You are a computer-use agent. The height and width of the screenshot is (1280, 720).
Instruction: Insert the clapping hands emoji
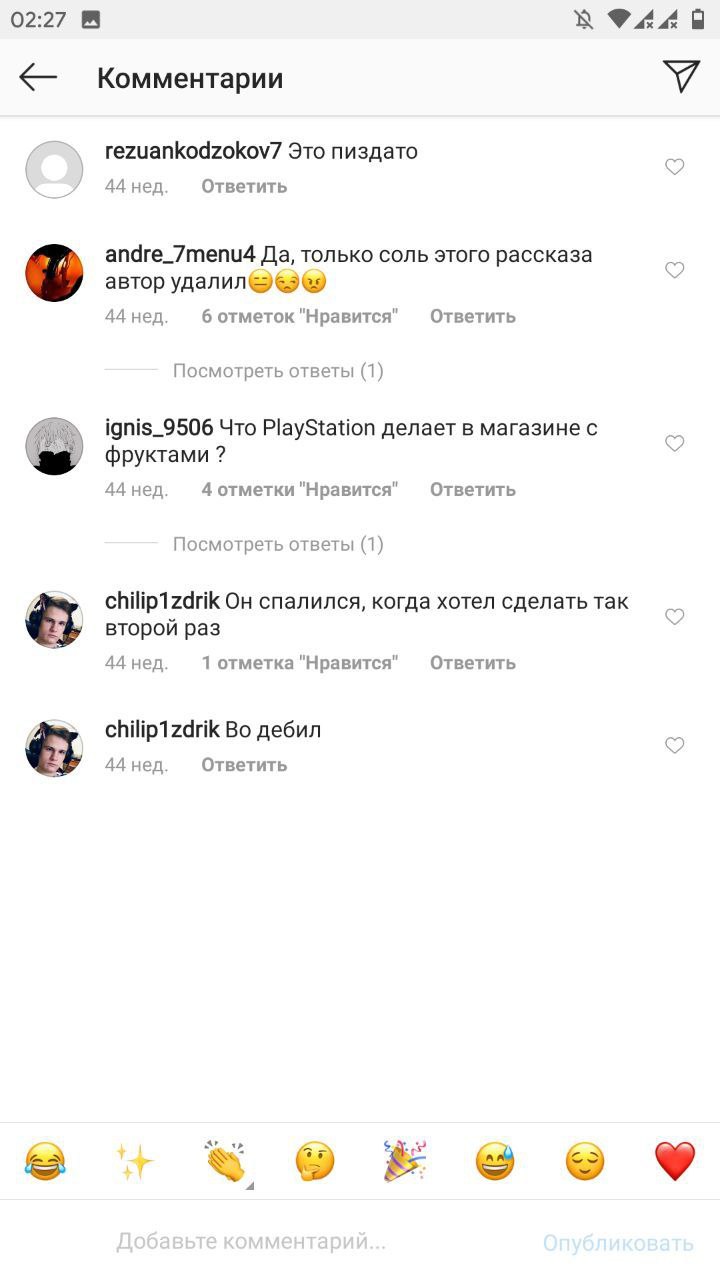225,1161
